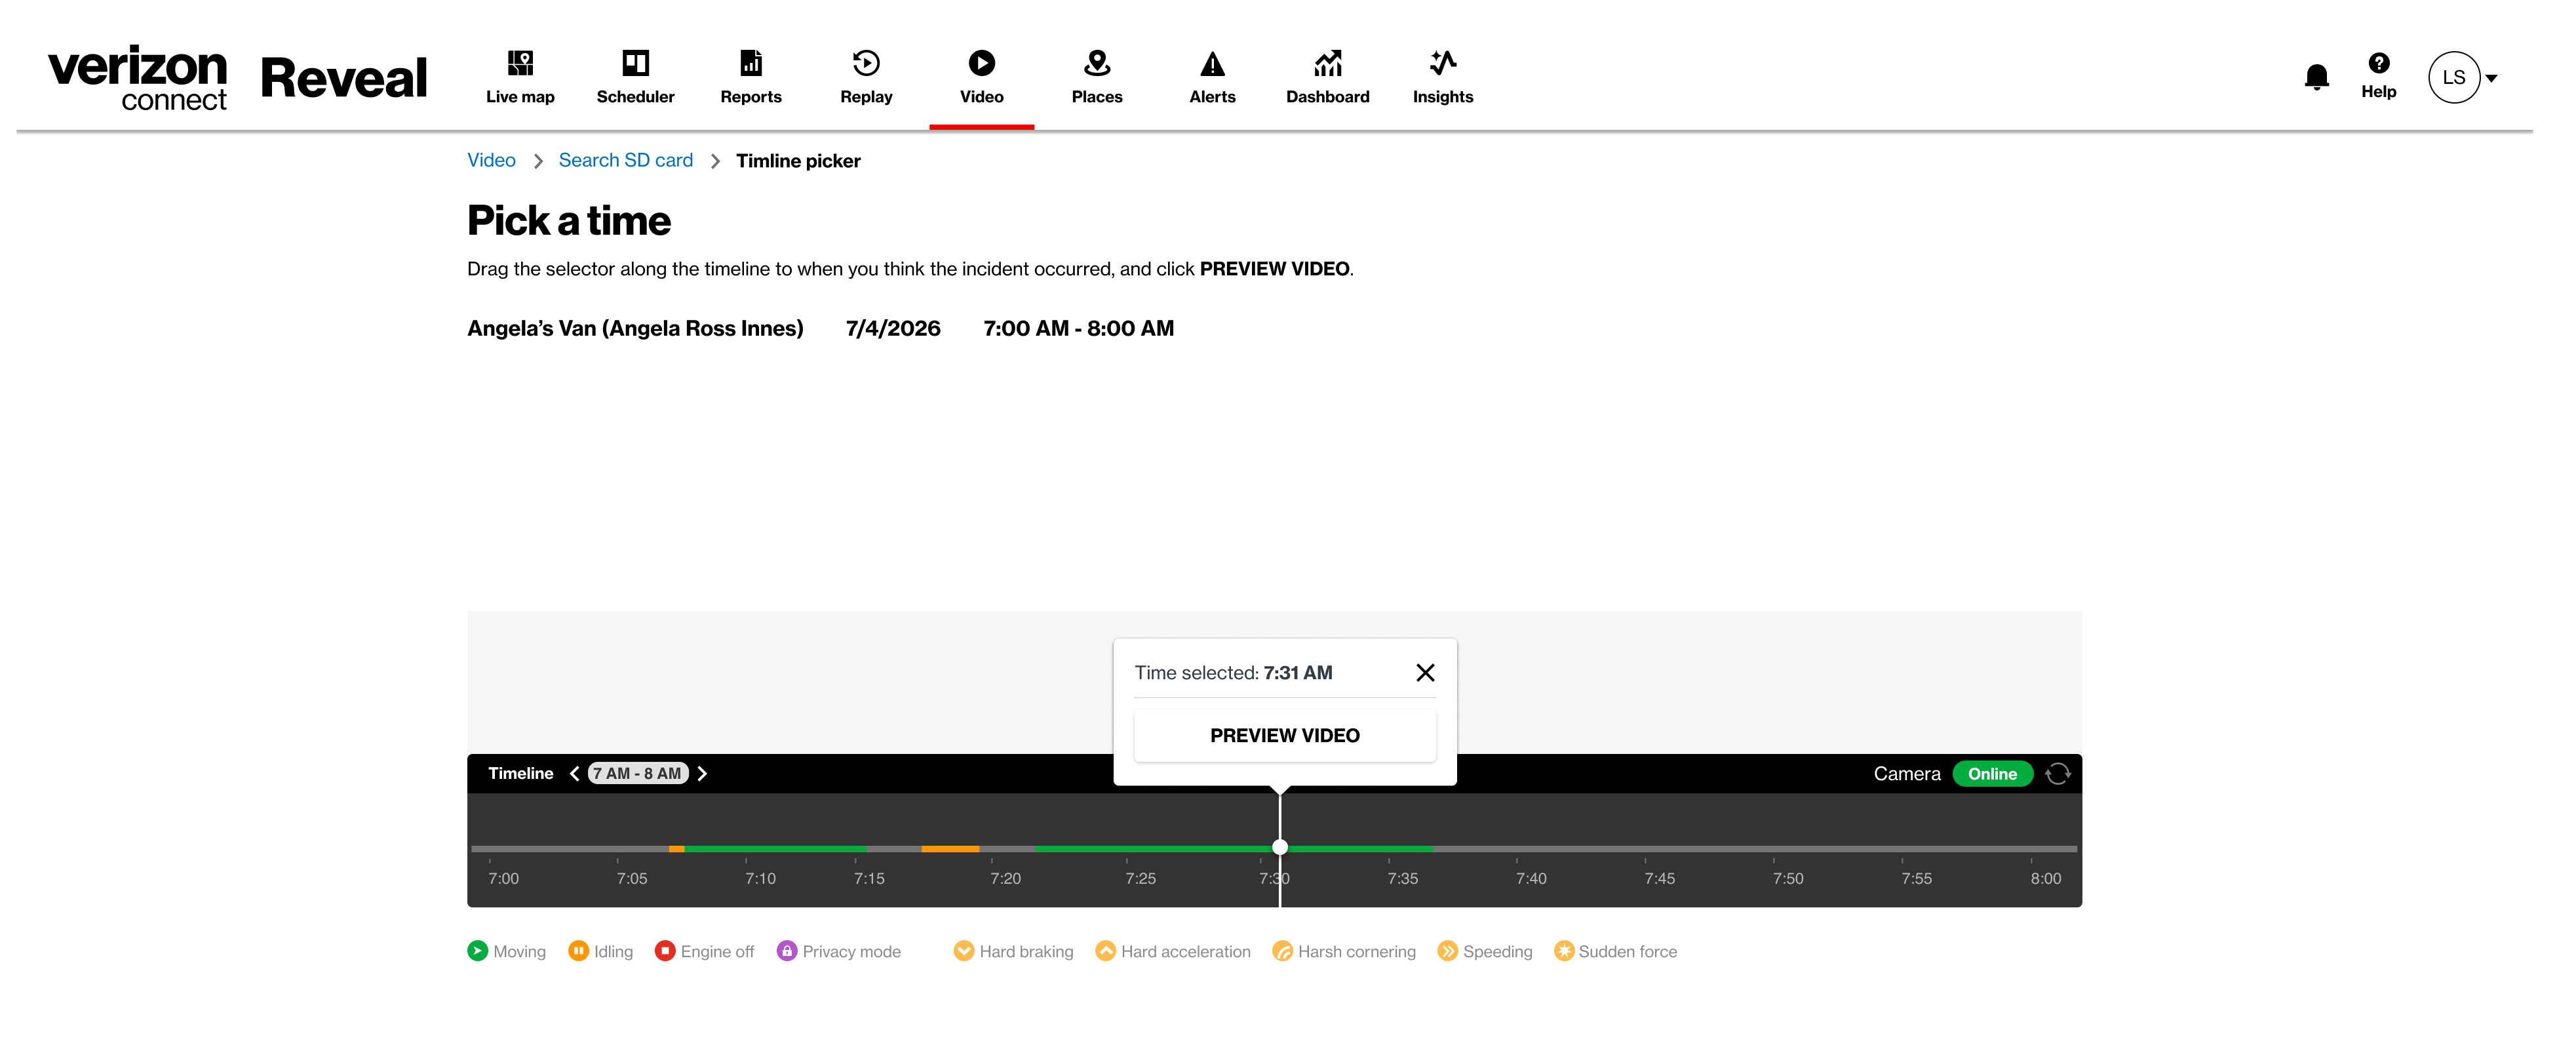Viewport: 2576px width, 1049px height.
Task: Click the notifications bell icon
Action: coord(2316,77)
